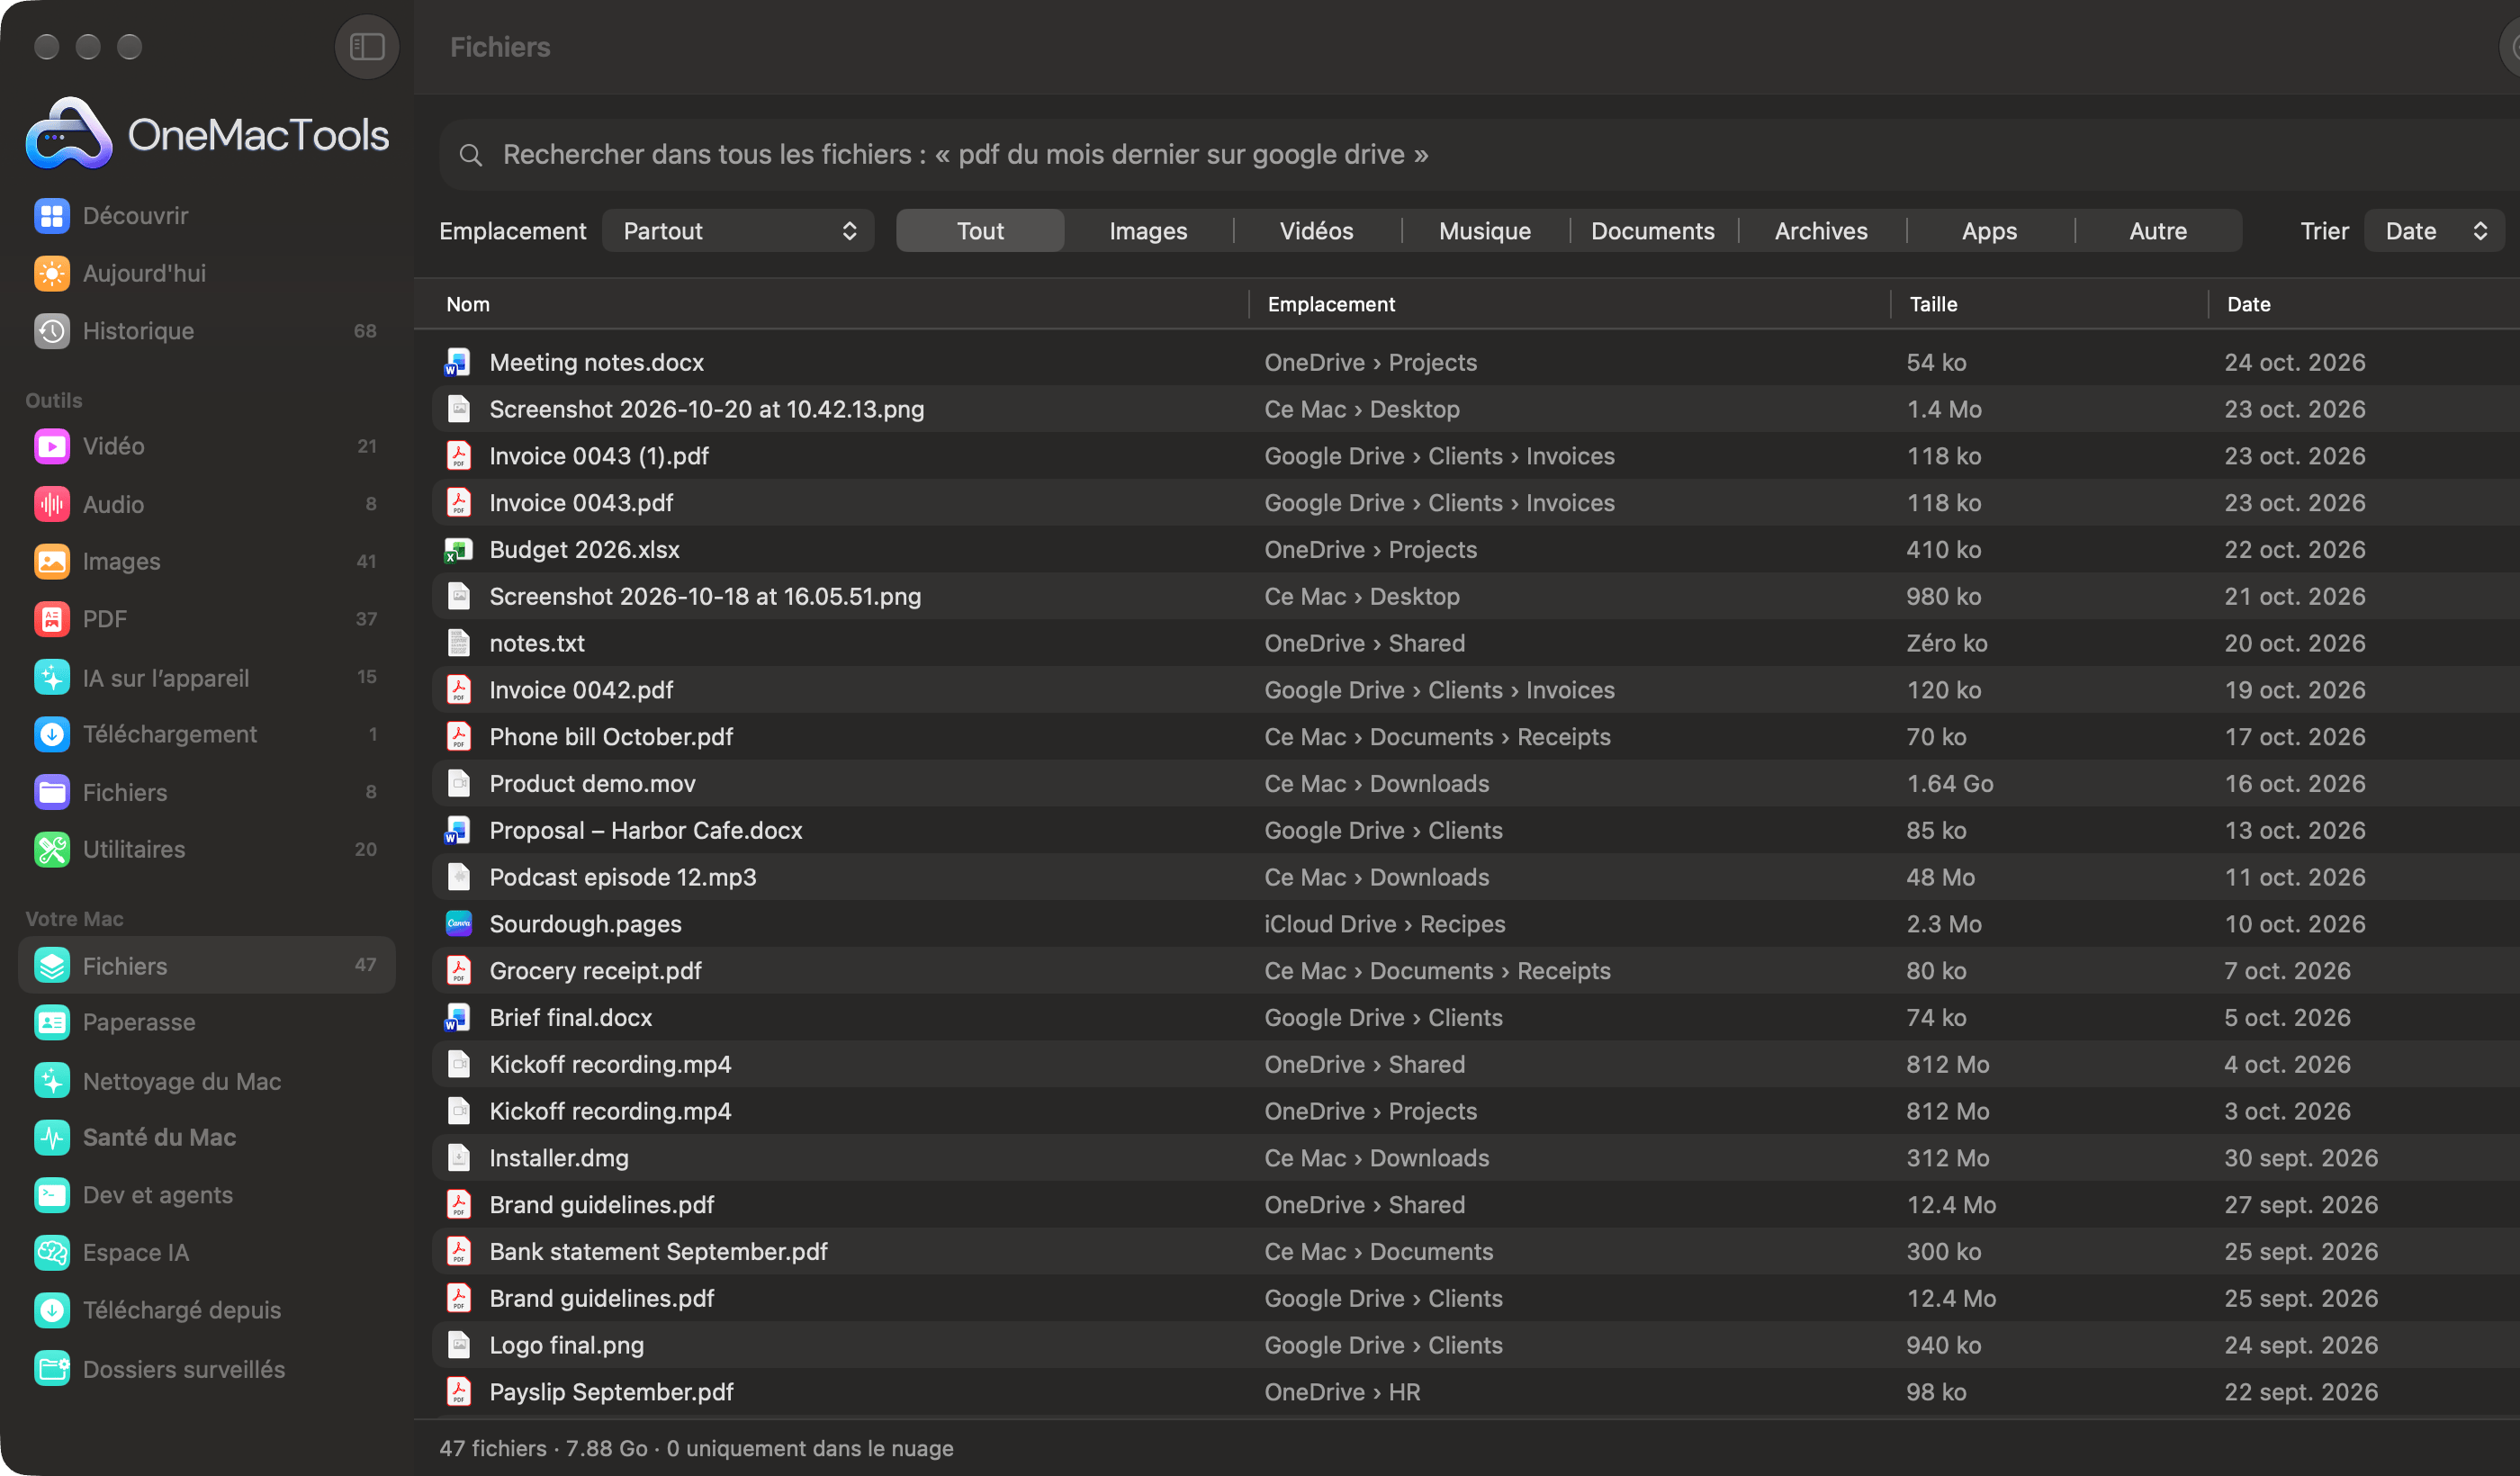Focus the file search field
Viewport: 2520px width, 1476px height.
tap(1479, 155)
